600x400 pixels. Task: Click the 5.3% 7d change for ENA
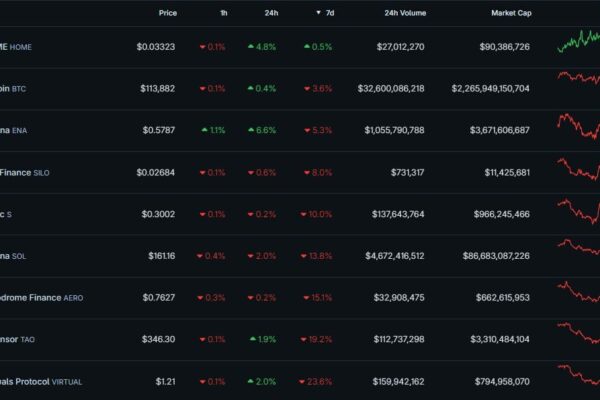click(x=318, y=130)
